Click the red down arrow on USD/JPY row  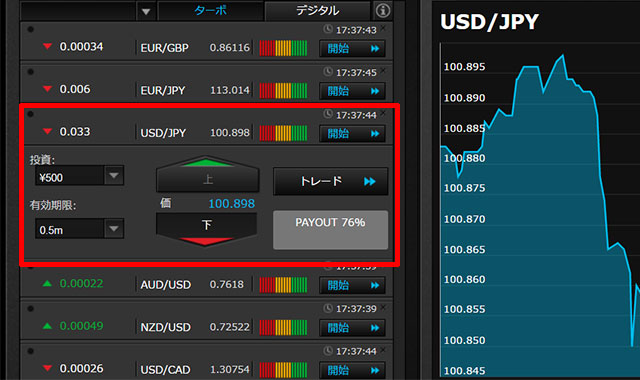pos(47,131)
